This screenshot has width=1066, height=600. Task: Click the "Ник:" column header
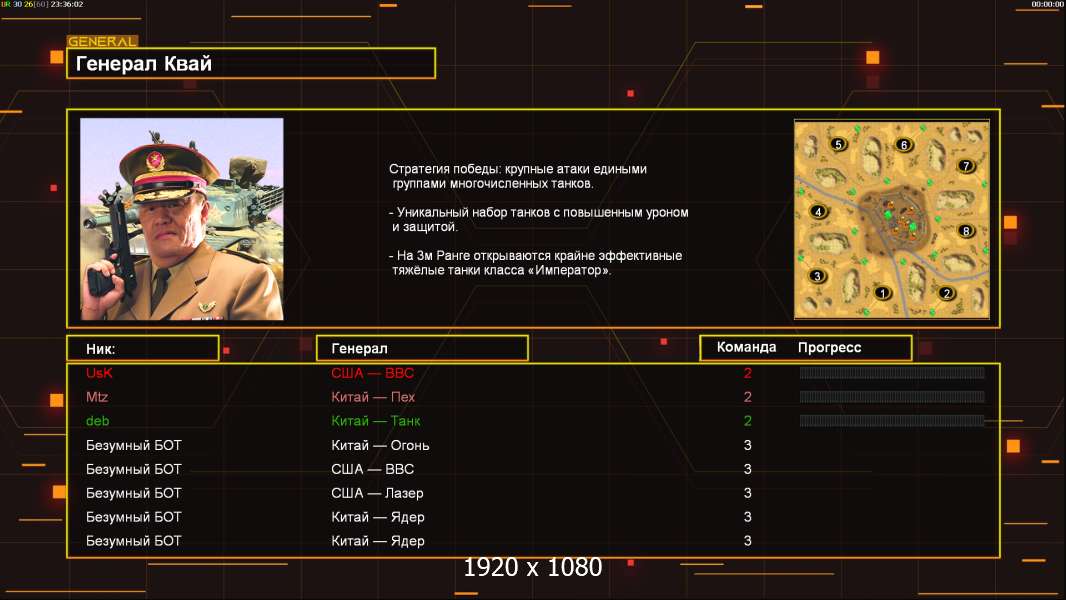pyautogui.click(x=143, y=349)
